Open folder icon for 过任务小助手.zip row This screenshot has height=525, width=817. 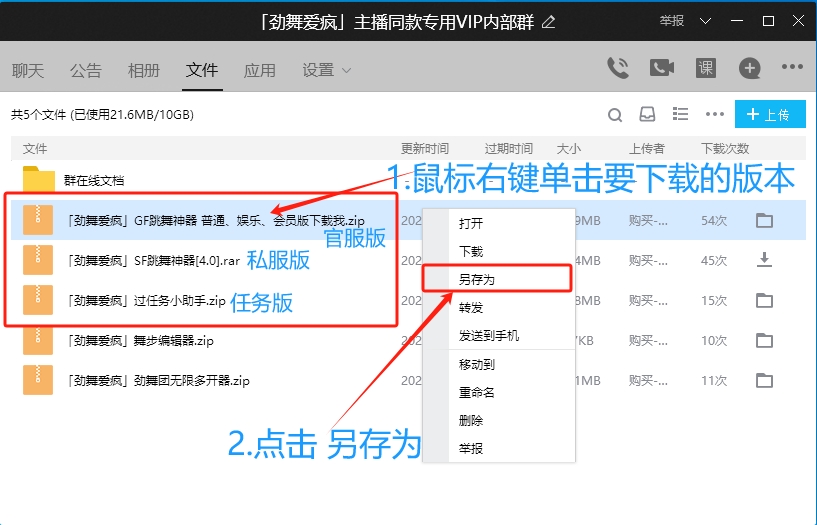764,301
